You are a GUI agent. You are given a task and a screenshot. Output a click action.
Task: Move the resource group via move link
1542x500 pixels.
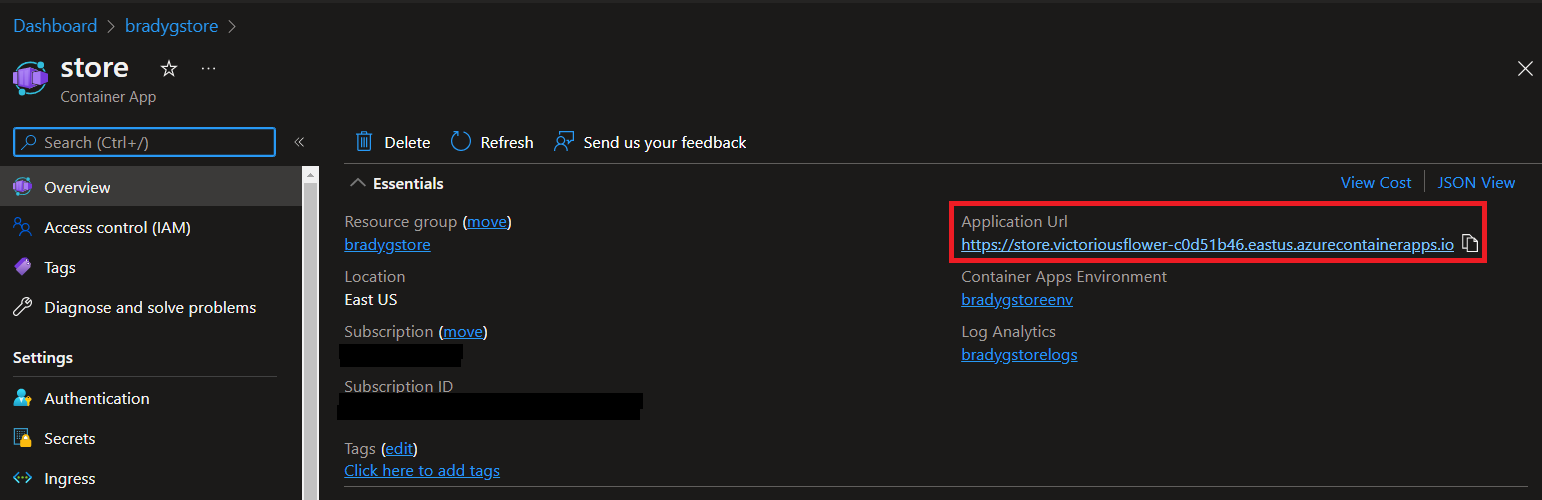coord(487,221)
